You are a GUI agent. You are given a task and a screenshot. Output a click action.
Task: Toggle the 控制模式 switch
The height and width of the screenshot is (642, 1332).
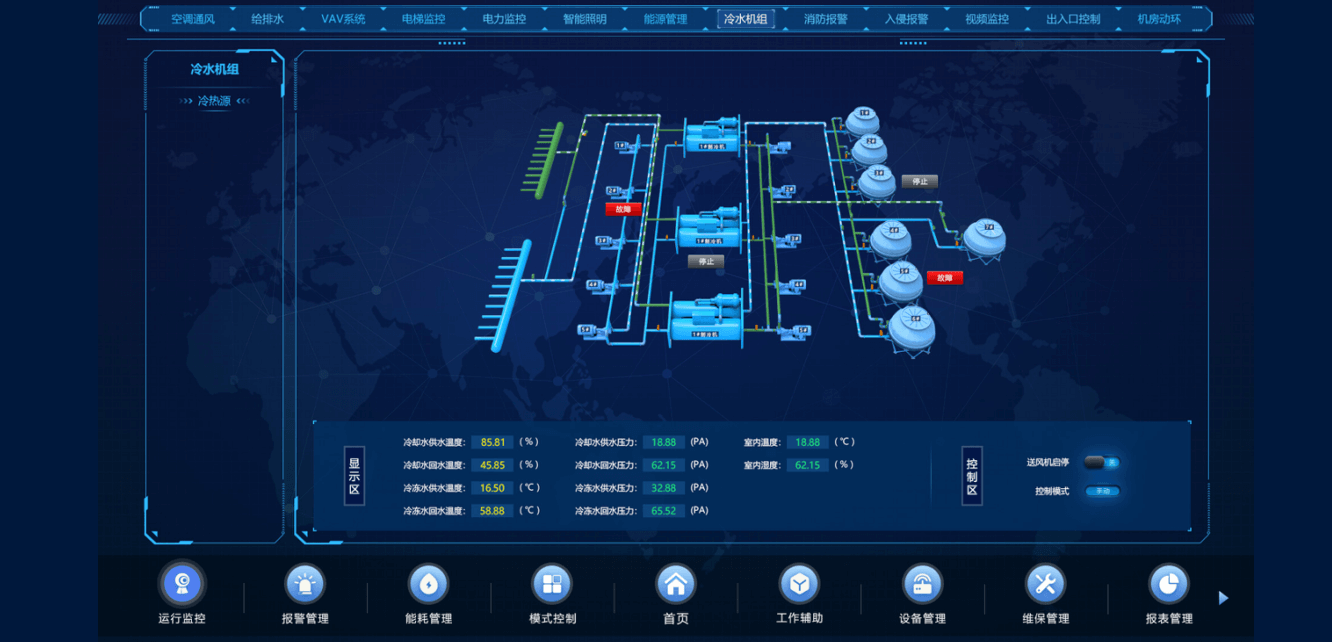1101,491
